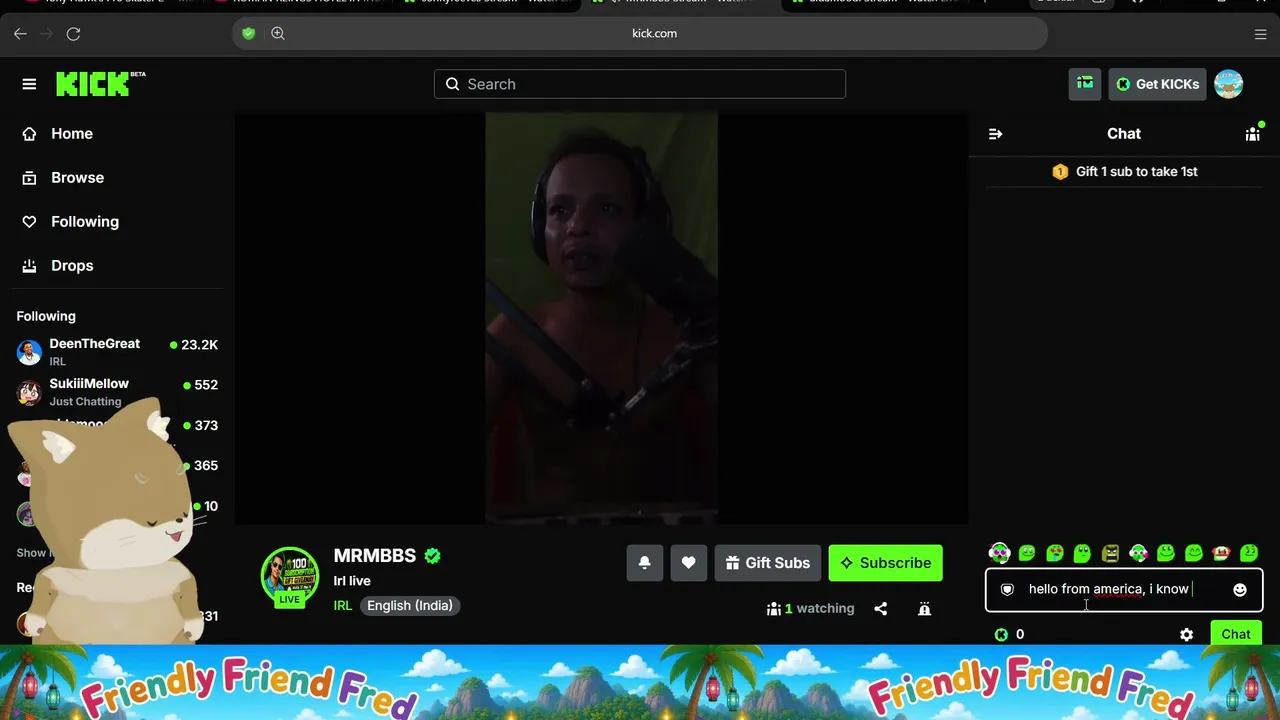
Task: Share the stream via share icon
Action: click(x=881, y=608)
